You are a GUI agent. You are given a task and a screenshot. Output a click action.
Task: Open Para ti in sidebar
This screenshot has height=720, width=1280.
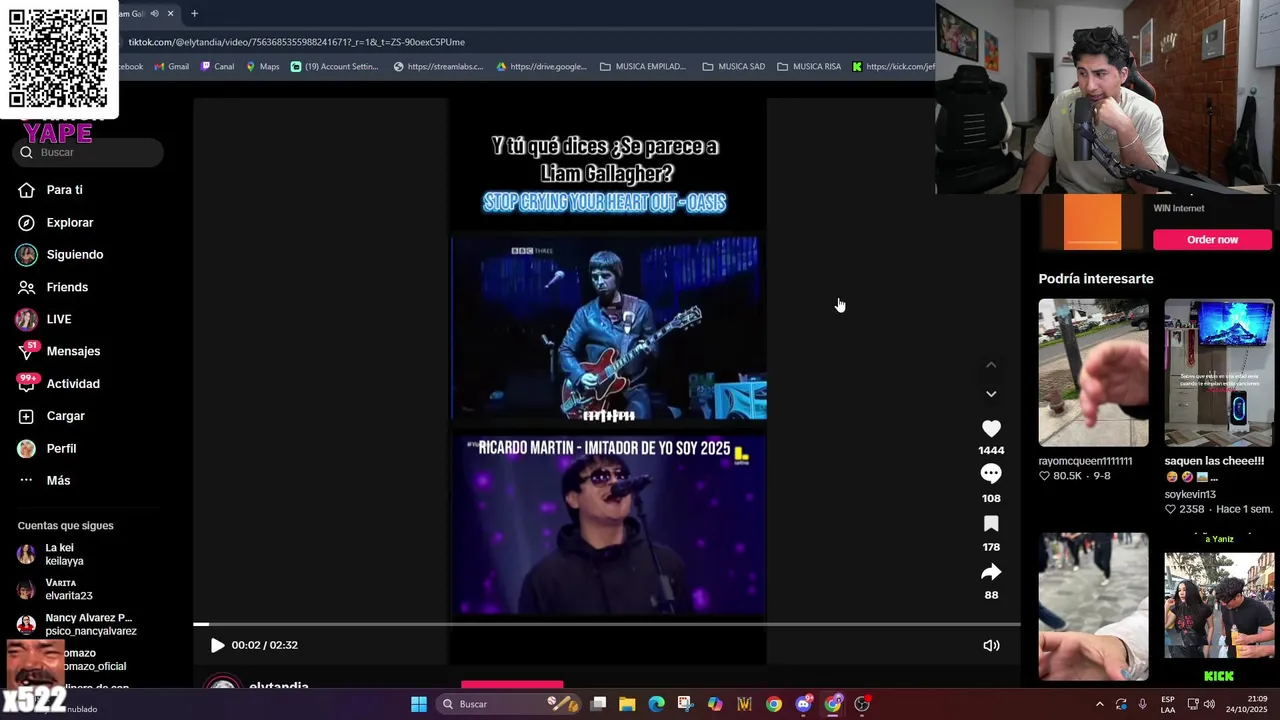[64, 190]
